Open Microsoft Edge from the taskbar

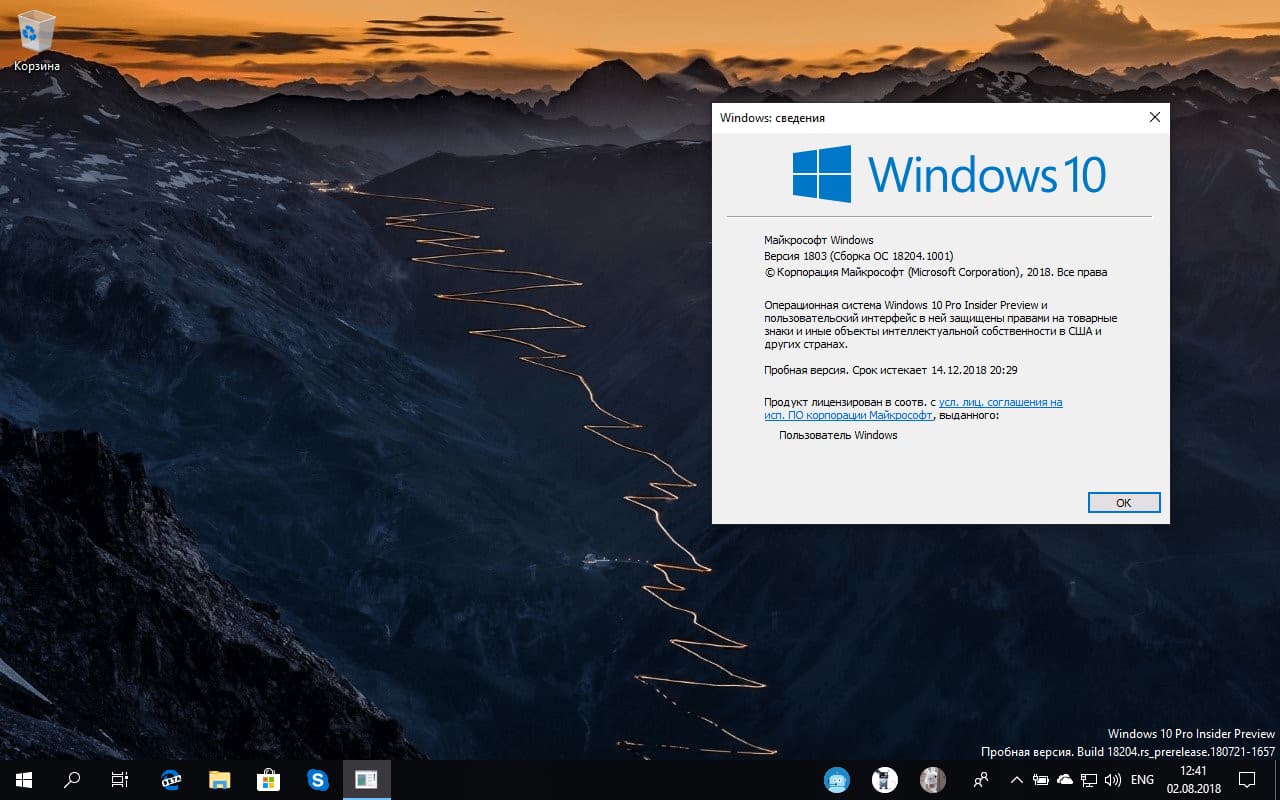click(x=170, y=779)
